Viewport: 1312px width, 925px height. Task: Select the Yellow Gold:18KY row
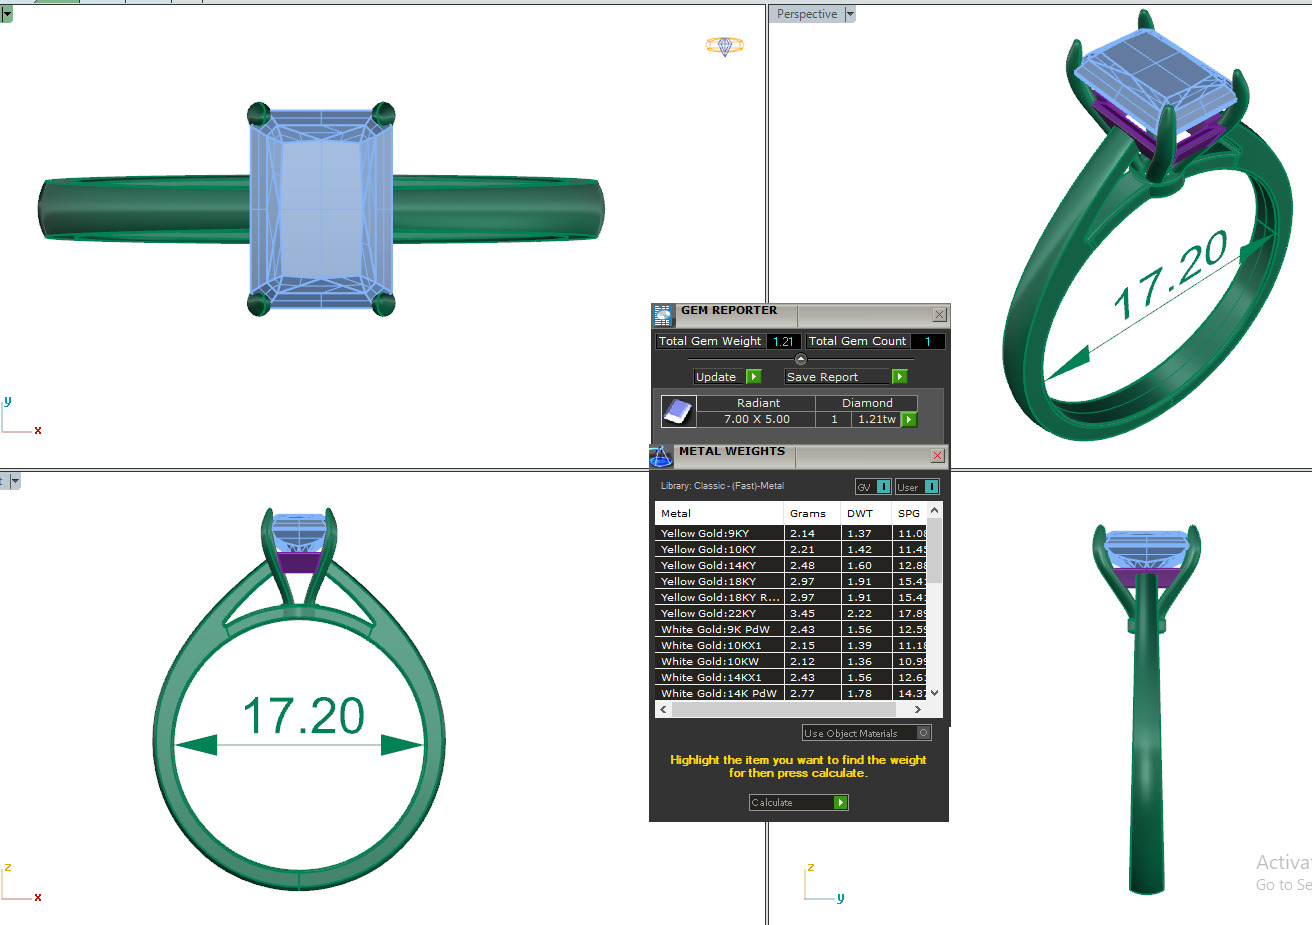coord(791,581)
